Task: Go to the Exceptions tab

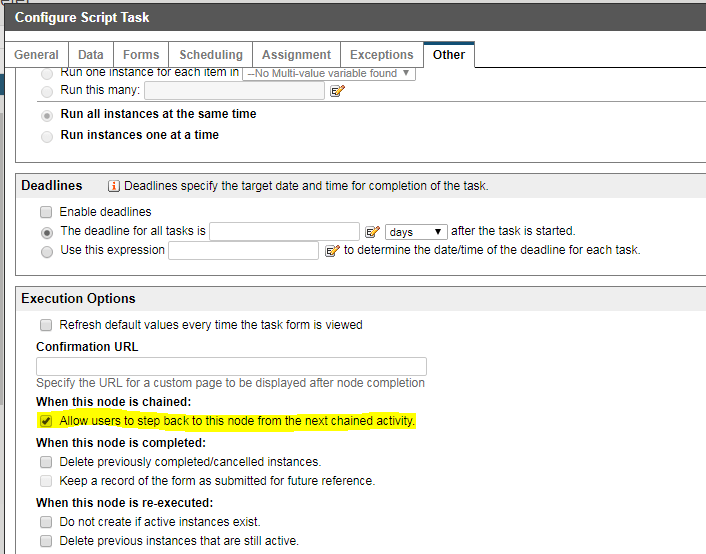Action: tap(381, 54)
